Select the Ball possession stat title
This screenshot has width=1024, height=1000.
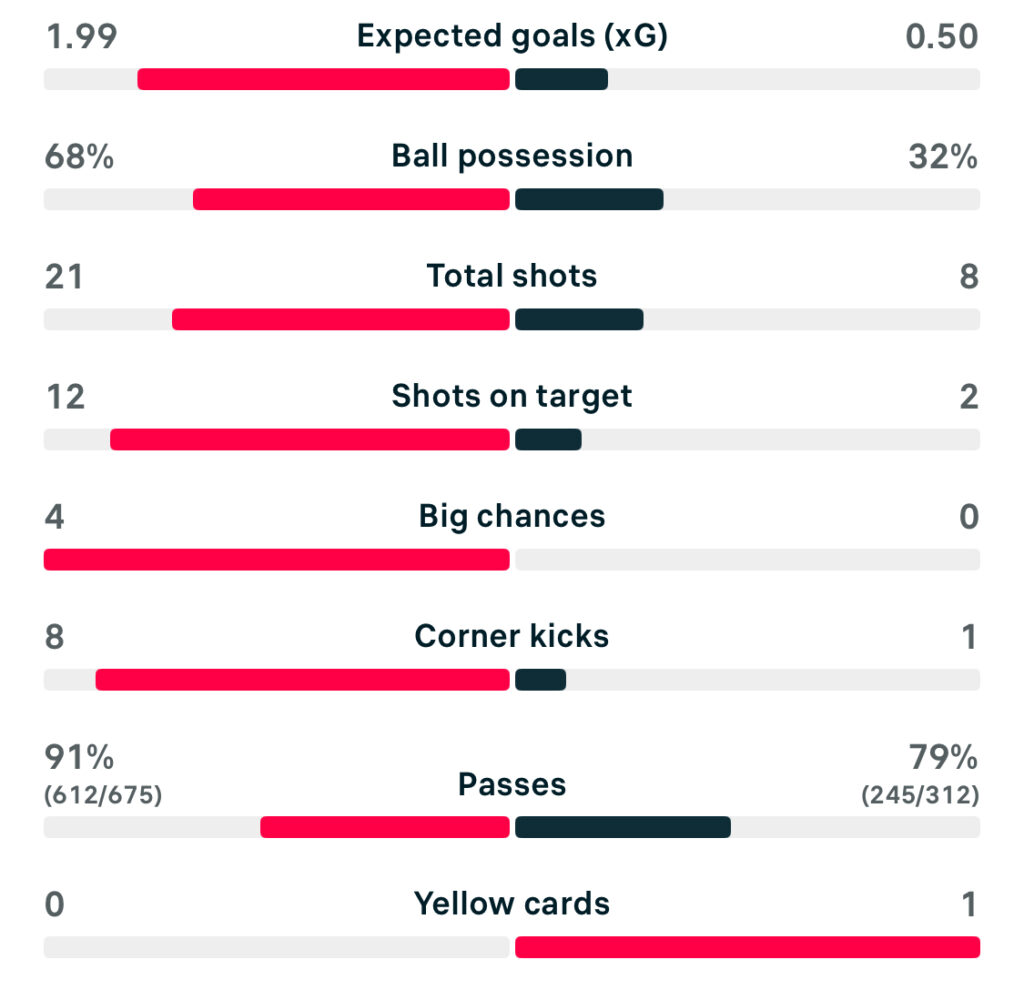(512, 157)
